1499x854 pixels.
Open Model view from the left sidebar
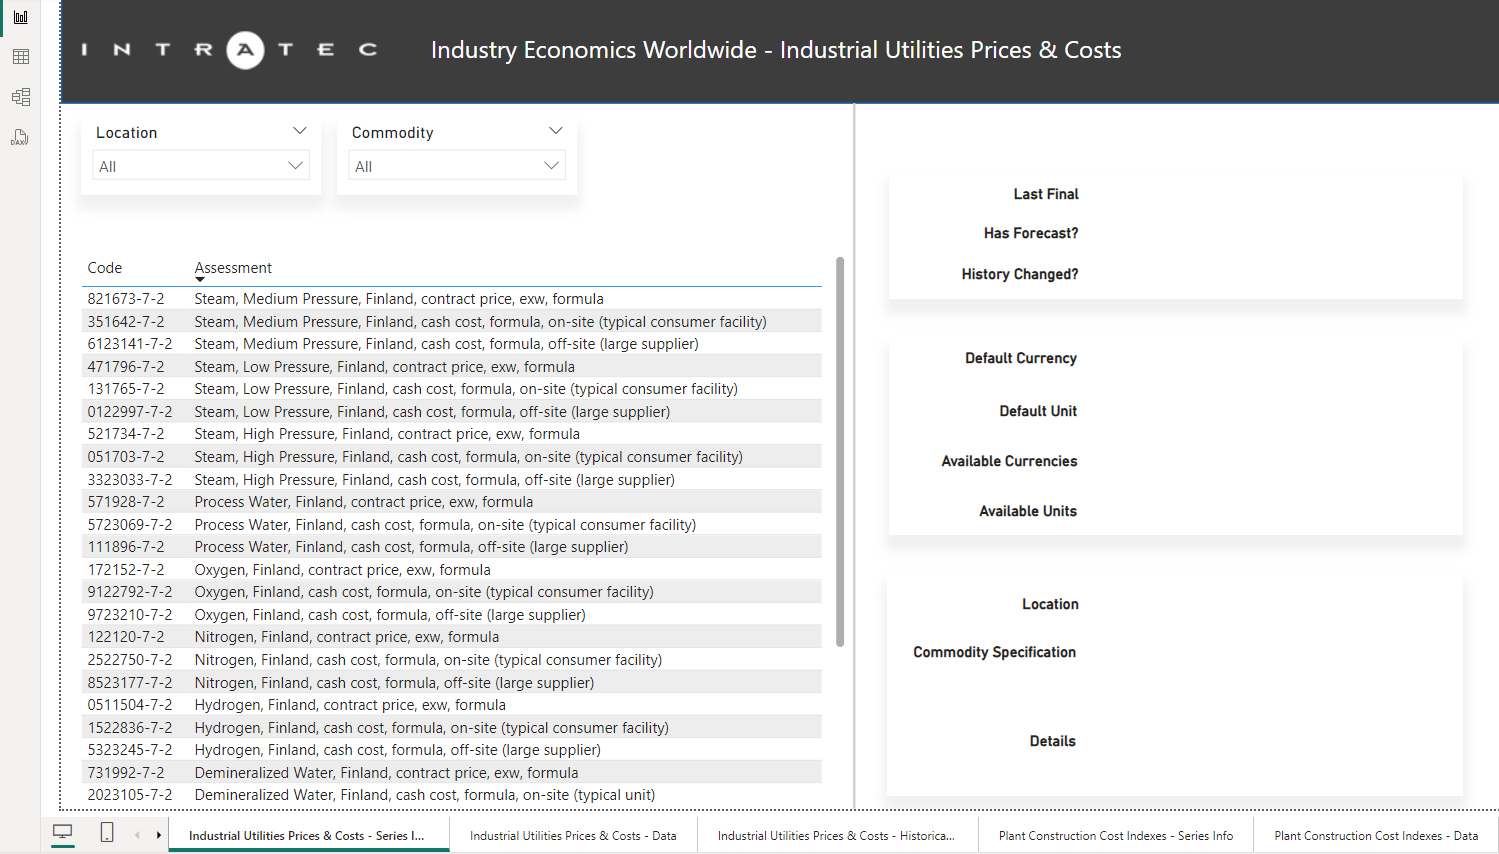click(x=20, y=97)
